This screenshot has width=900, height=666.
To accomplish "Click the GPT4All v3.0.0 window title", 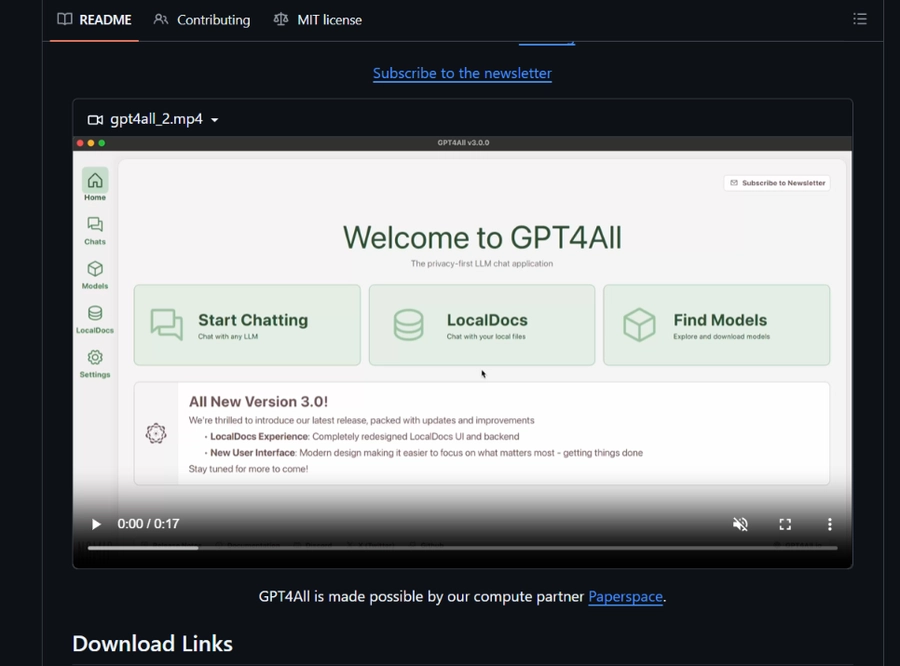I will tap(463, 143).
